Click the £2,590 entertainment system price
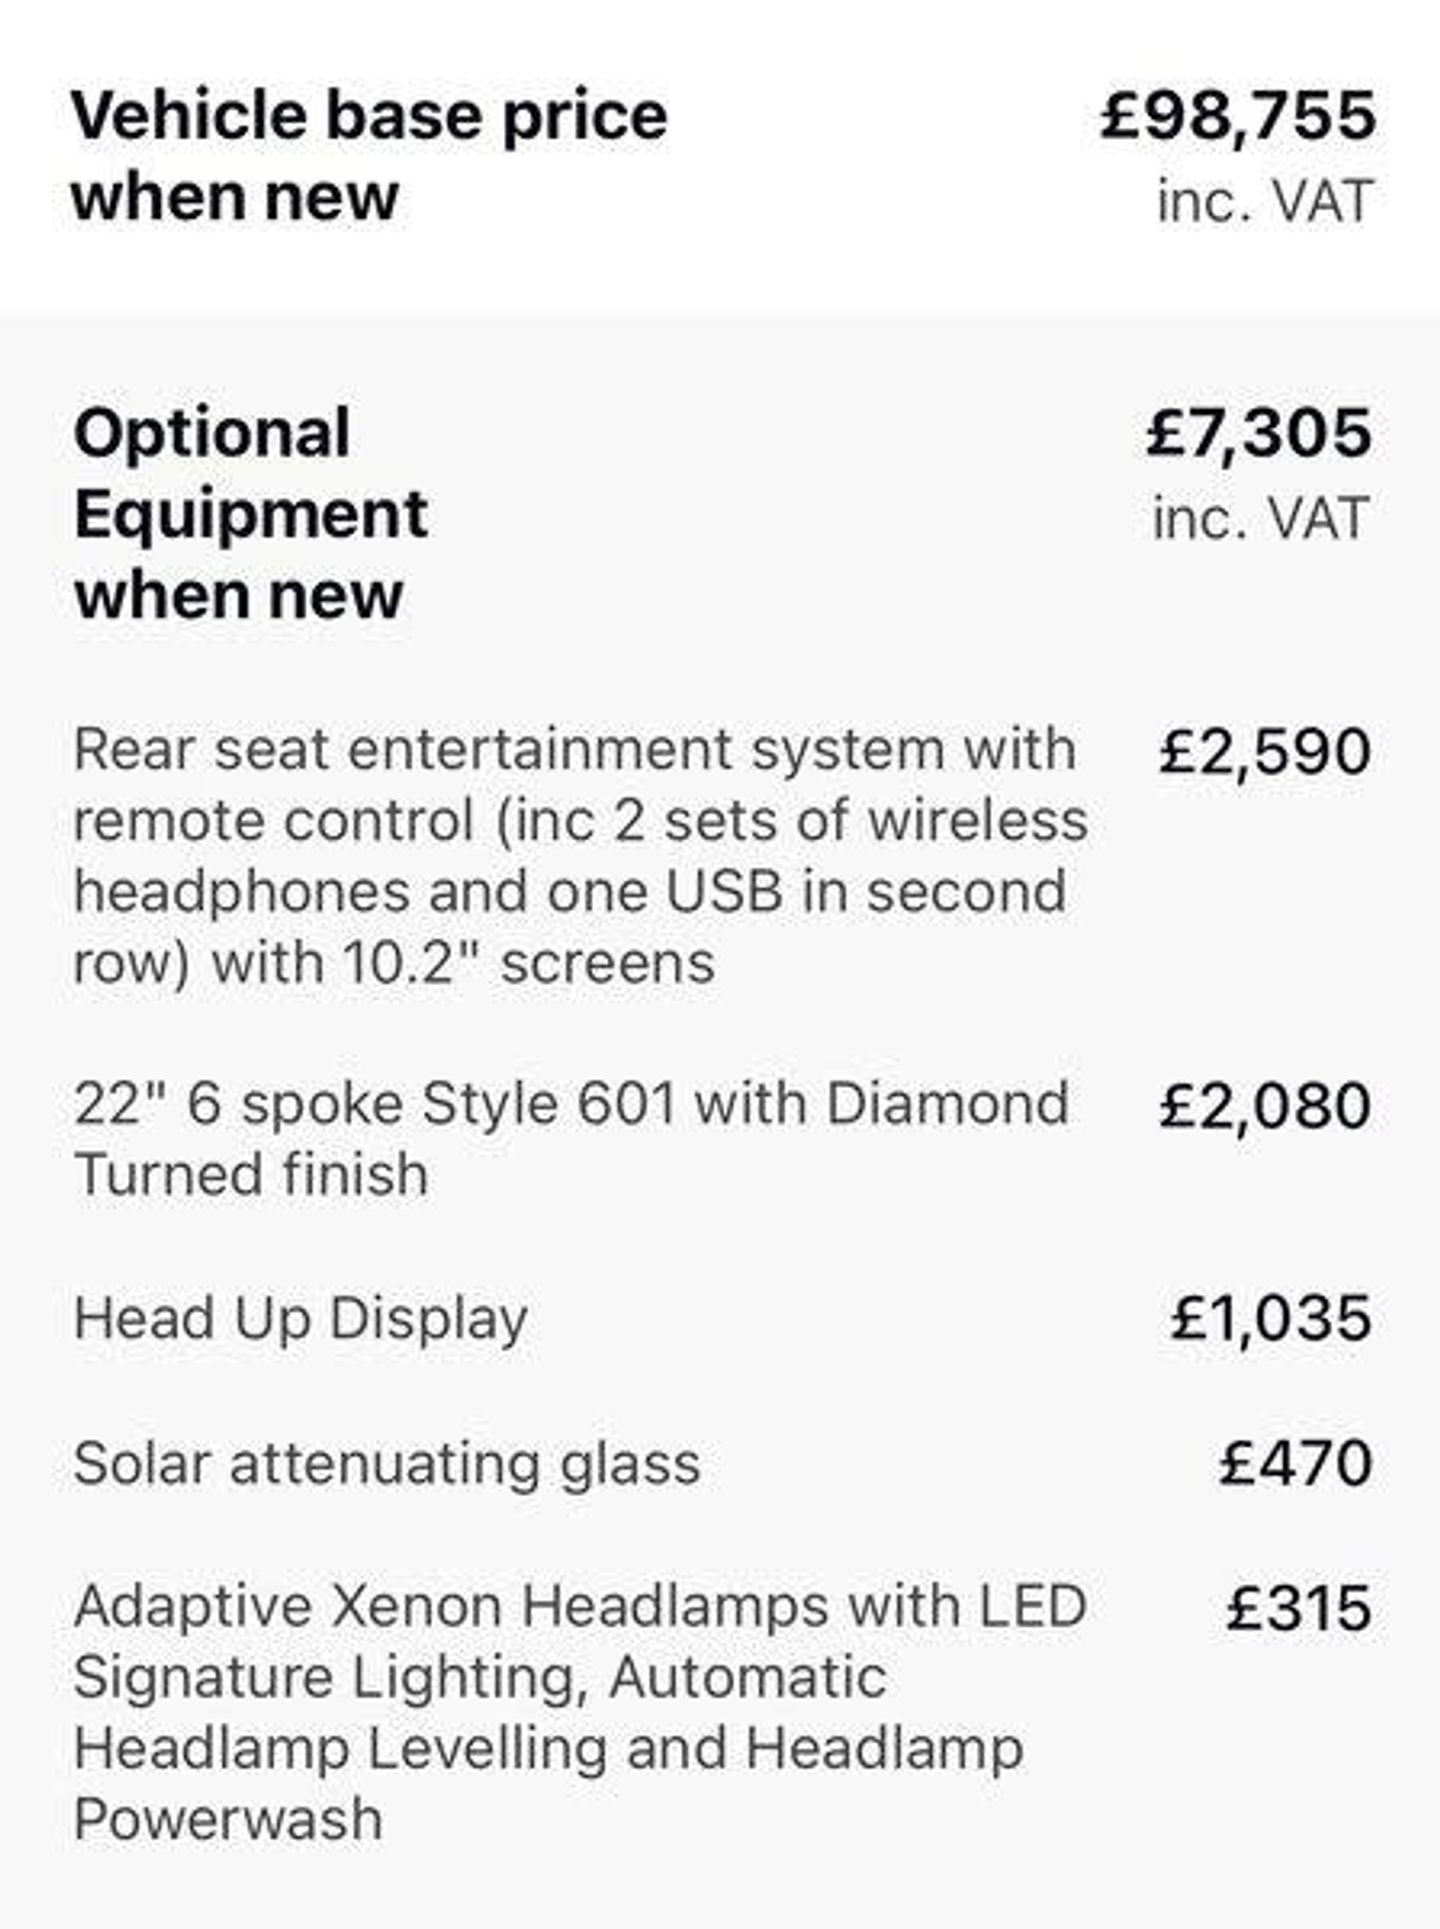Viewport: 1440px width, 1929px height. point(1265,751)
